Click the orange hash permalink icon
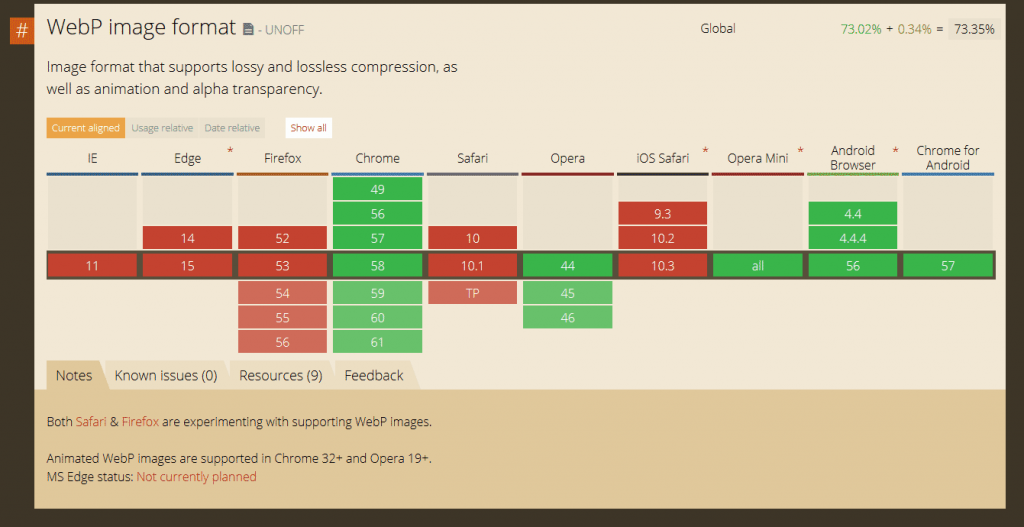The image size is (1024, 527). [22, 30]
